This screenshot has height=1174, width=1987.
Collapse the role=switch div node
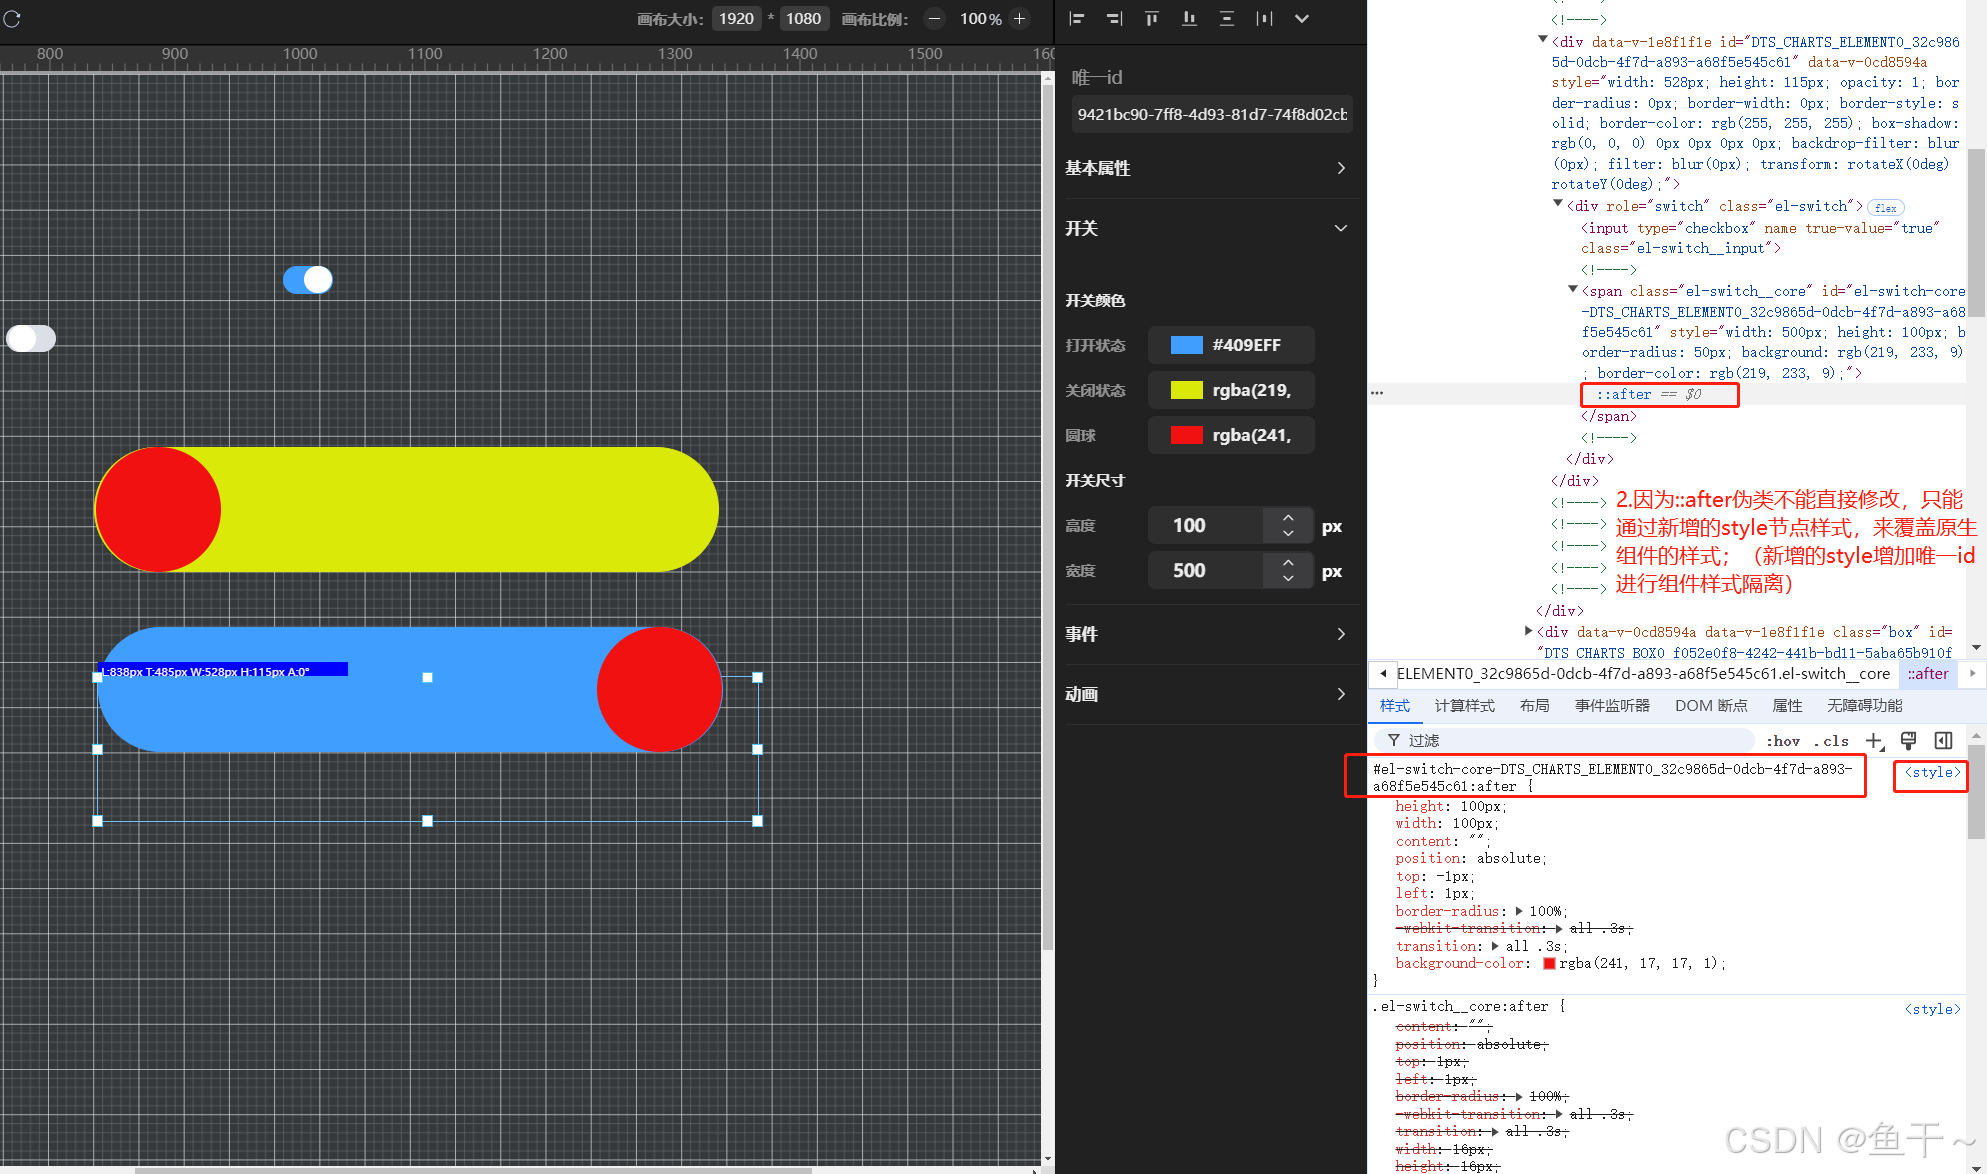point(1557,203)
